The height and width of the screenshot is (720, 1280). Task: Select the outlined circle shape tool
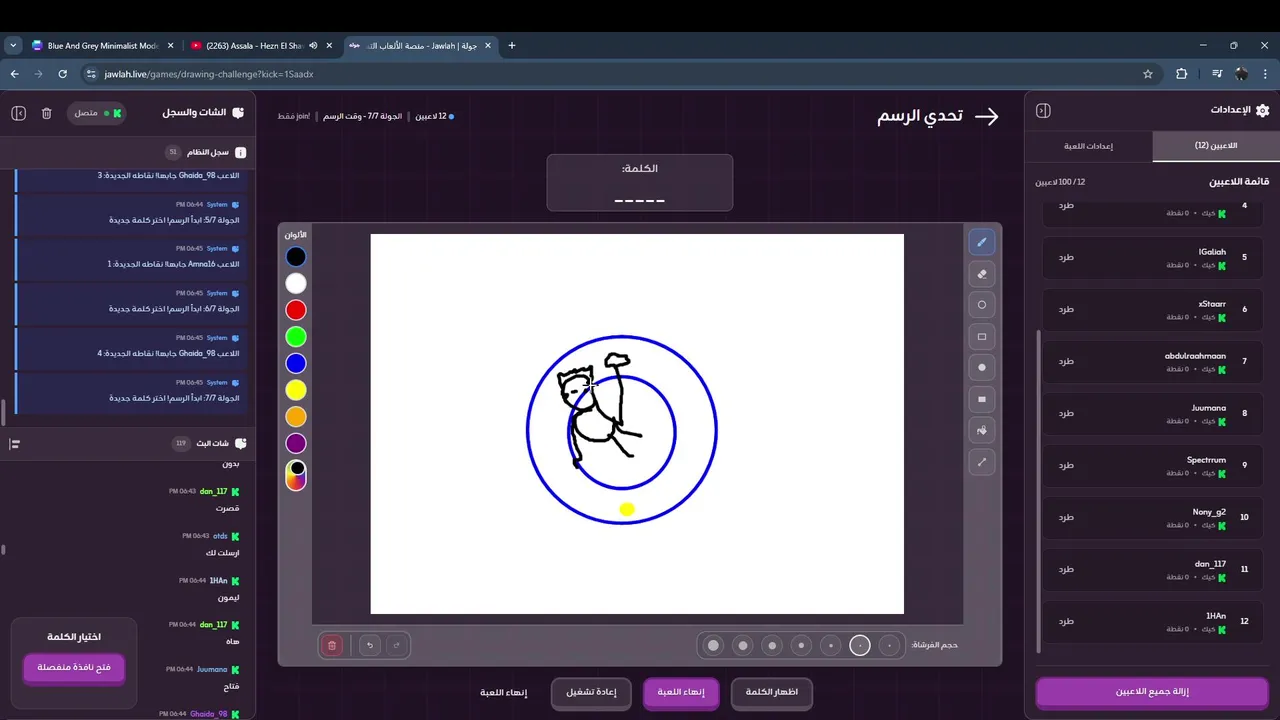coord(982,305)
